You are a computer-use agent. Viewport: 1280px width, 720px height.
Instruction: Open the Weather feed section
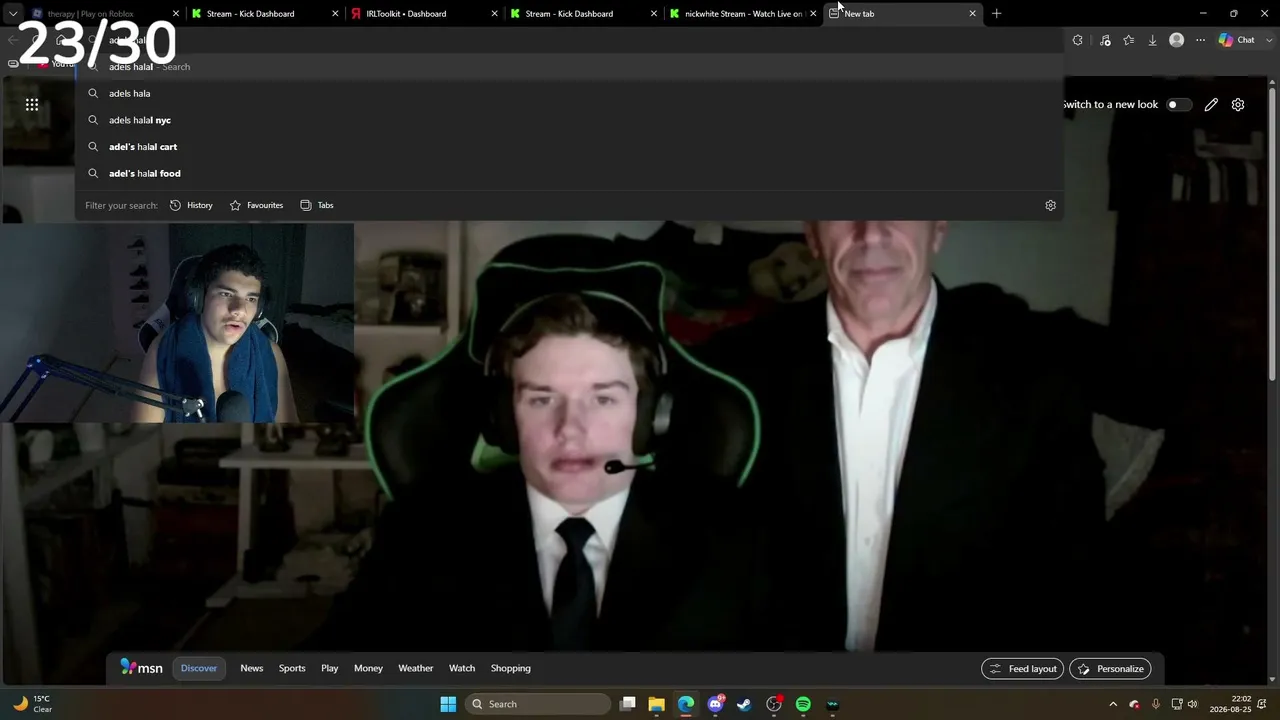[x=416, y=668]
